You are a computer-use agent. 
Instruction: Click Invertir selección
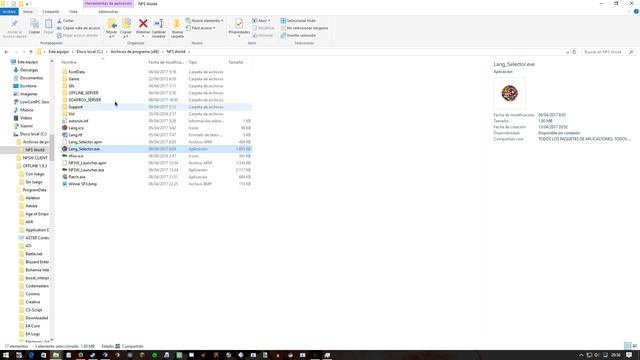coord(298,35)
